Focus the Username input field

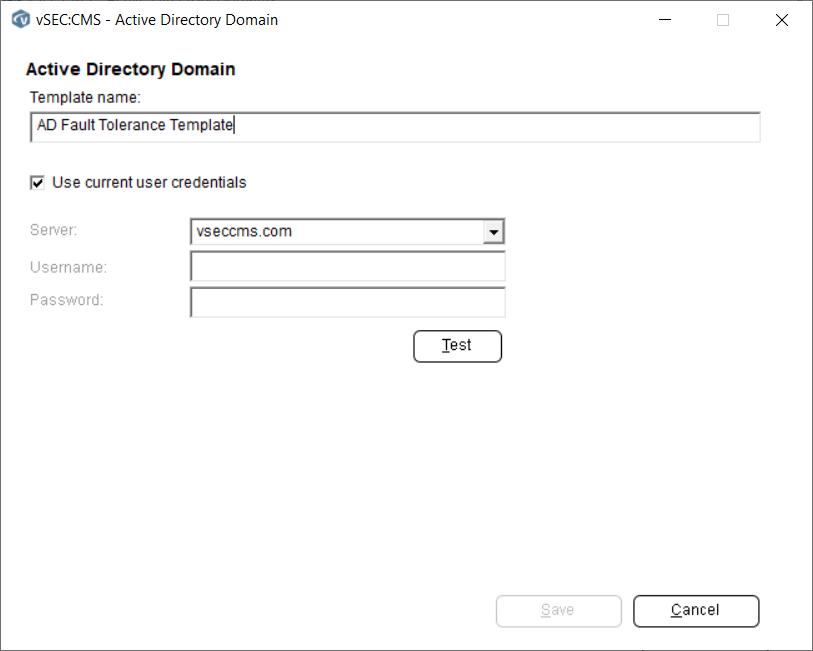click(x=347, y=266)
